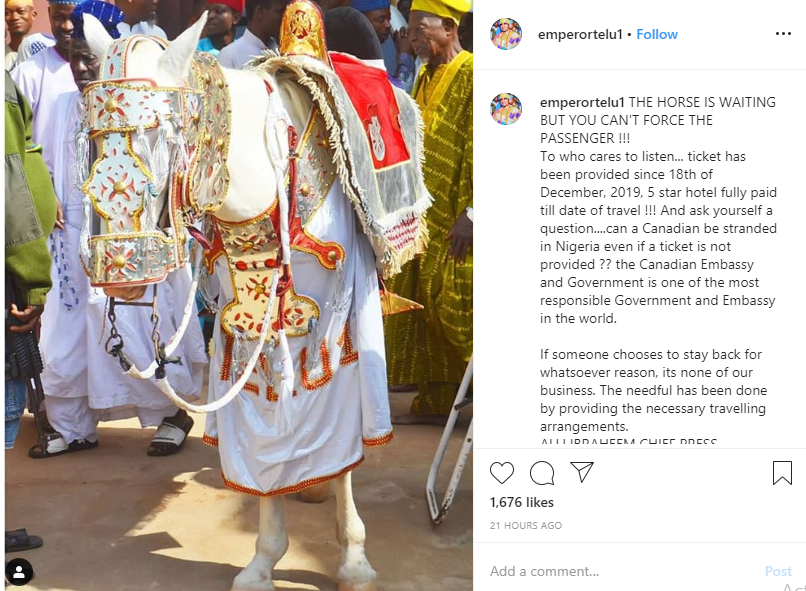This screenshot has height=591, width=806.
Task: Click header profile avatar of emperortelu1
Action: click(506, 34)
